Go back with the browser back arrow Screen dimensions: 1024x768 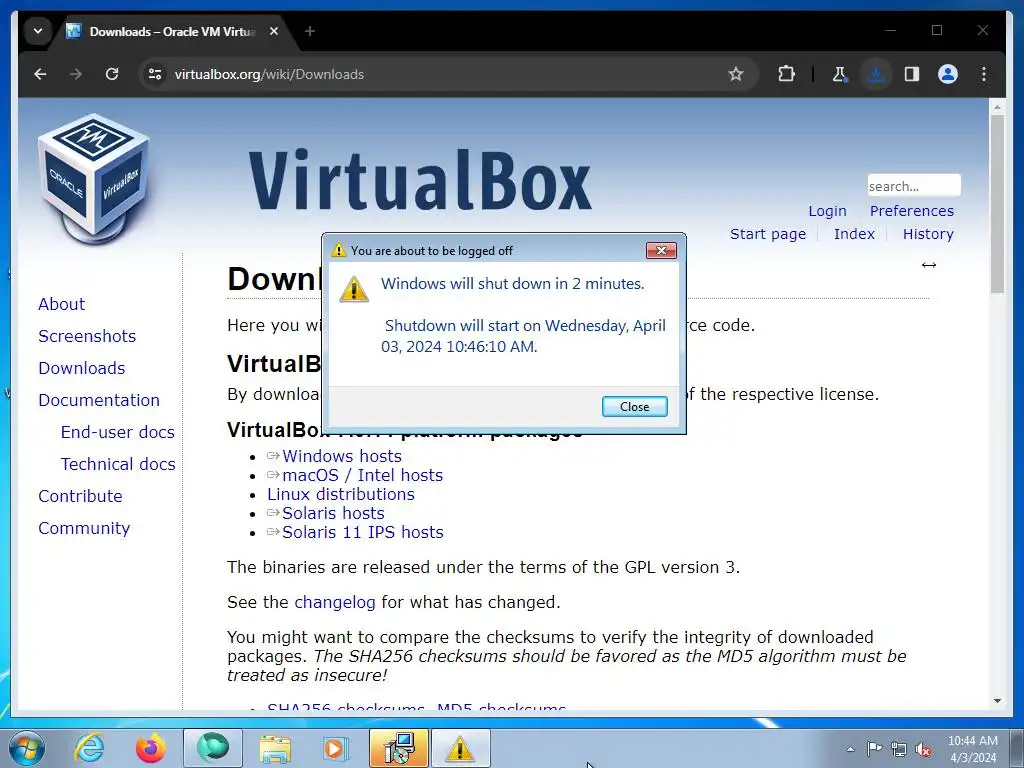(40, 74)
